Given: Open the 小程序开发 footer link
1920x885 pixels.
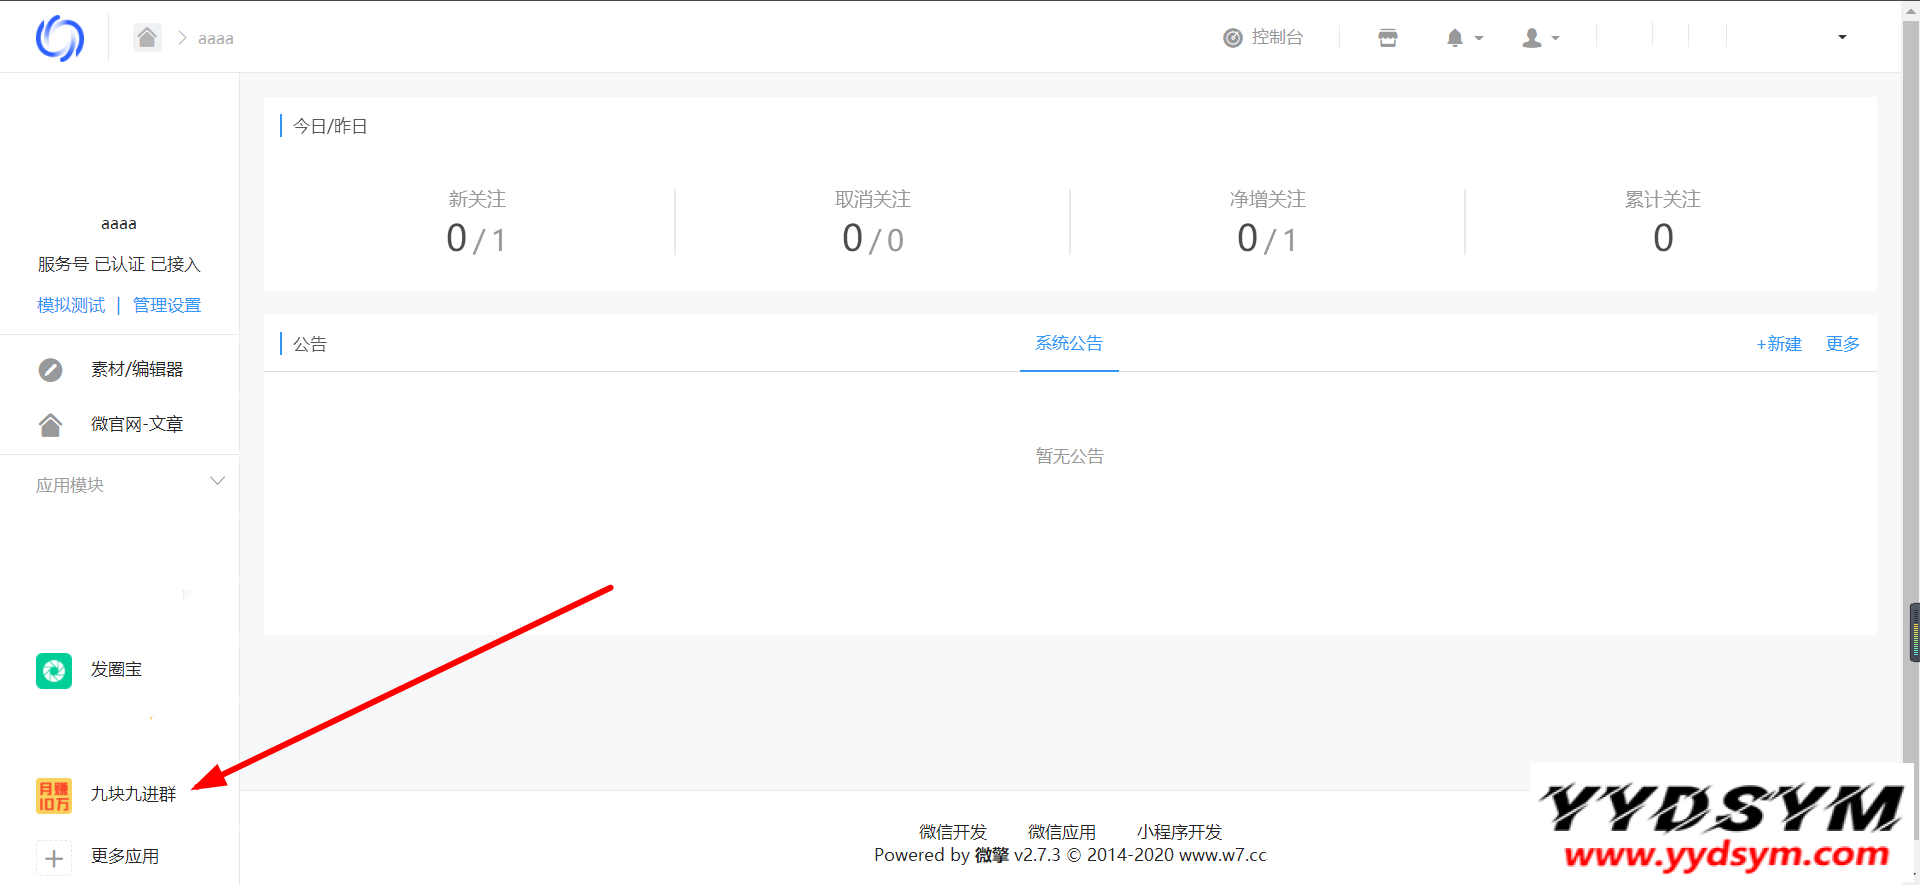Looking at the screenshot, I should (x=1179, y=832).
